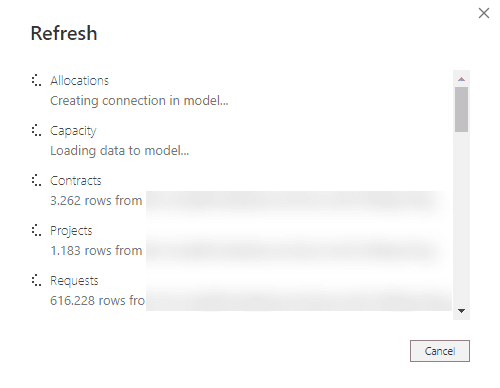500x388 pixels.
Task: Select the Allocations table entry
Action: (x=79, y=81)
